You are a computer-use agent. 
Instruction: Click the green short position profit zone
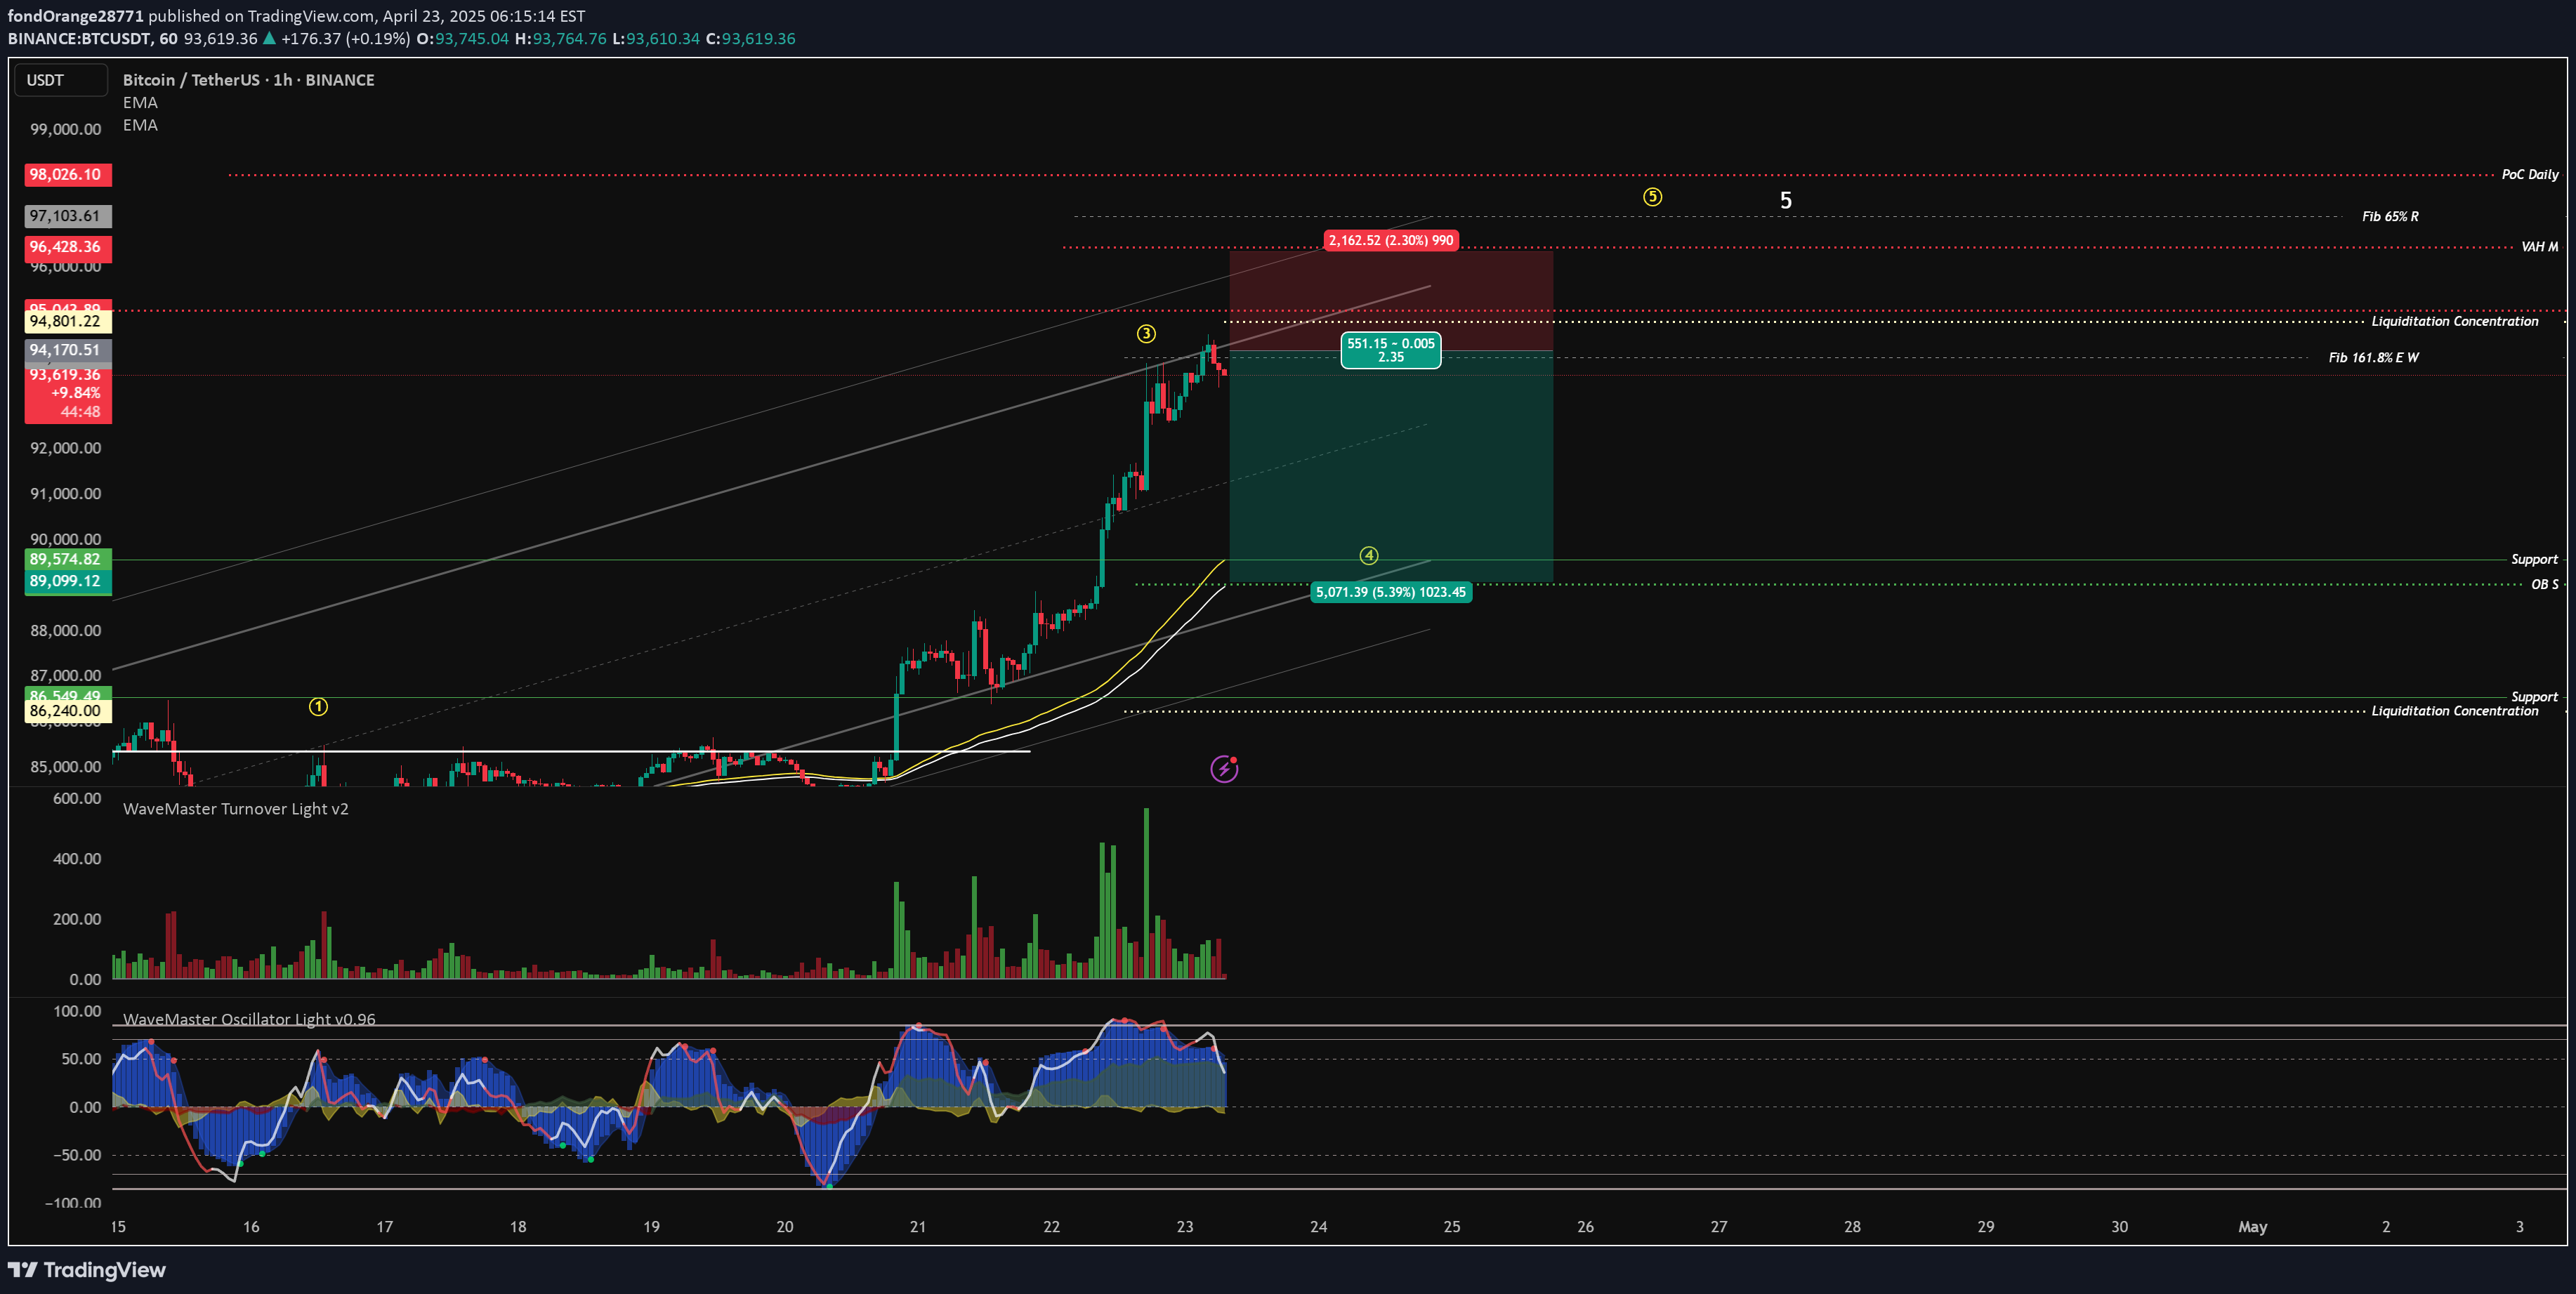(x=1391, y=466)
